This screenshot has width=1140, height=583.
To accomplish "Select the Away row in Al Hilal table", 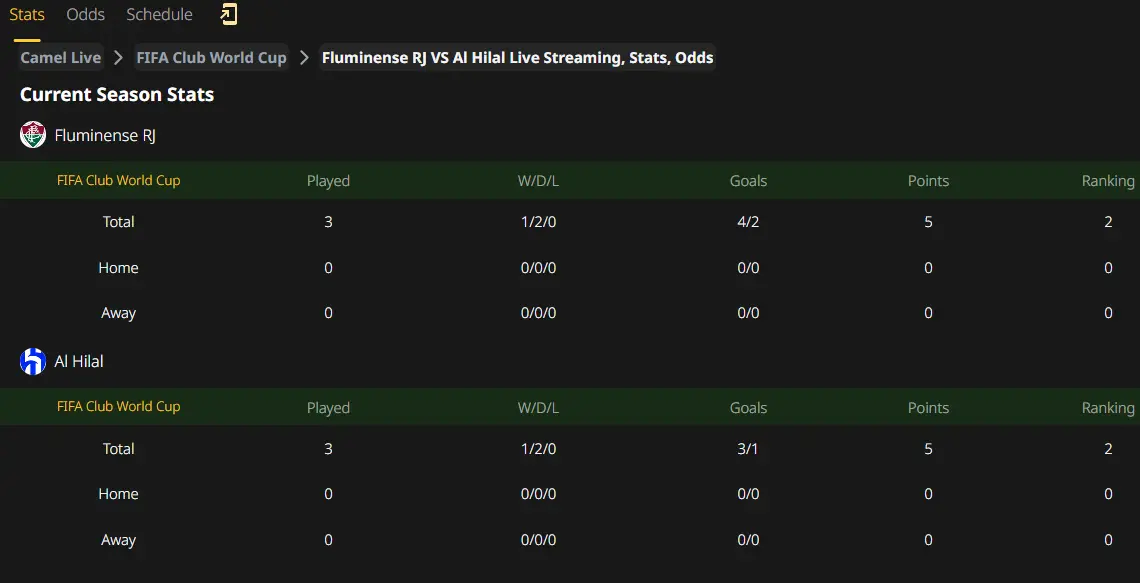I will tap(570, 540).
